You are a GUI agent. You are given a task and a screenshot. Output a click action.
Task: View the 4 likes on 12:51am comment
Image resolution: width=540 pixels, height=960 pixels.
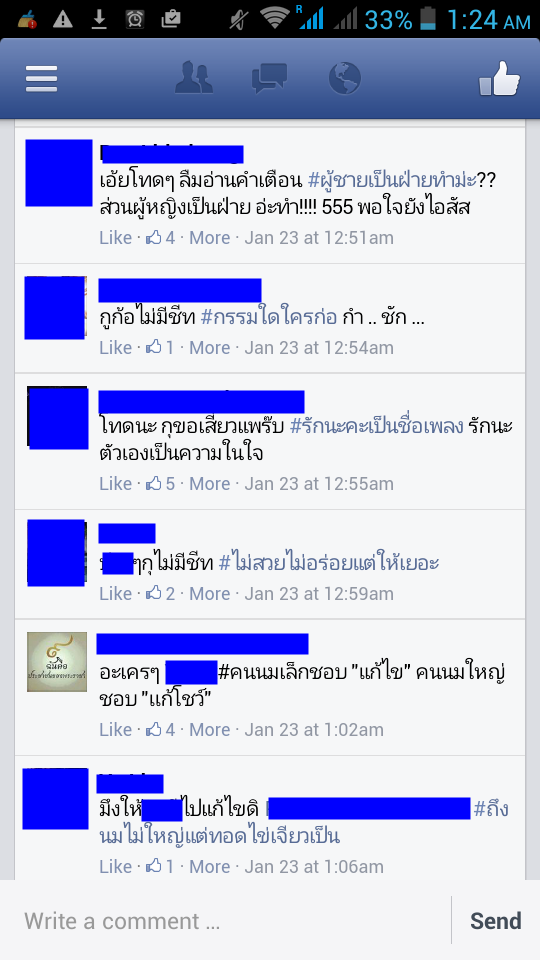[160, 238]
